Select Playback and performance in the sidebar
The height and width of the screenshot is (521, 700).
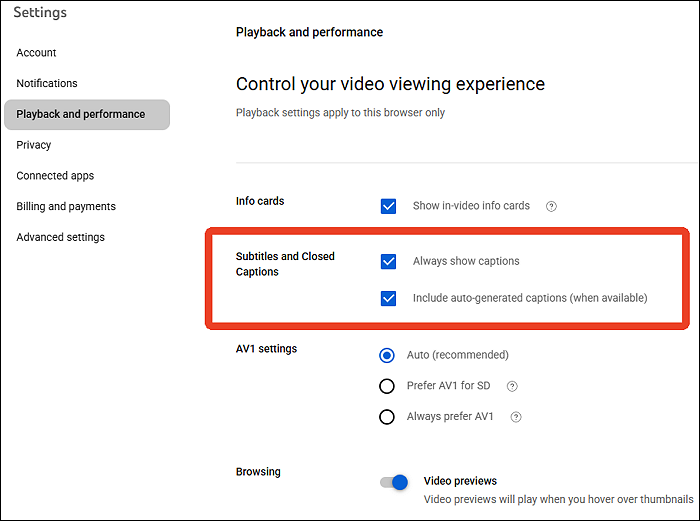(81, 114)
